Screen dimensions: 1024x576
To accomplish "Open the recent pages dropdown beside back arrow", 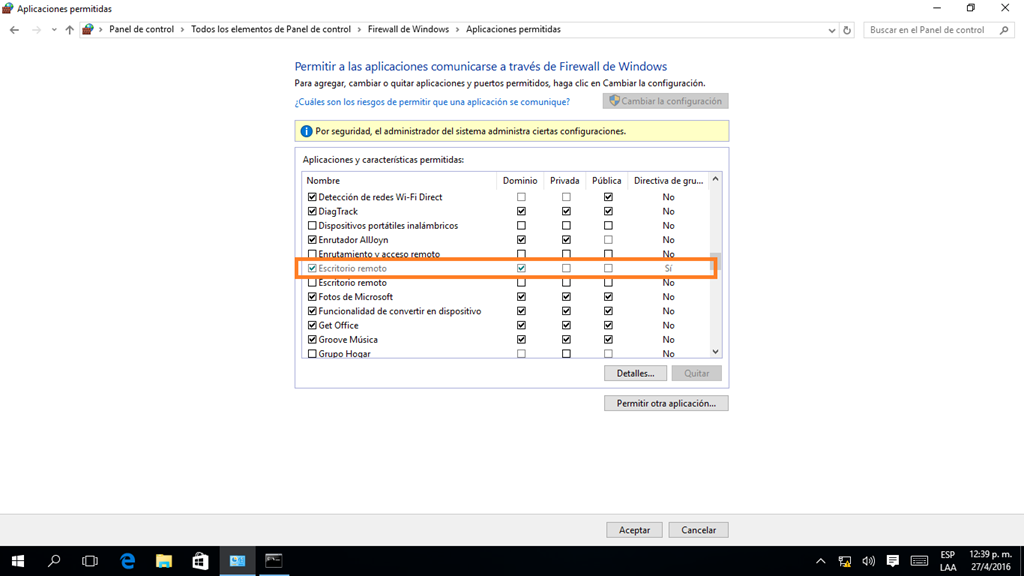I will 52,30.
